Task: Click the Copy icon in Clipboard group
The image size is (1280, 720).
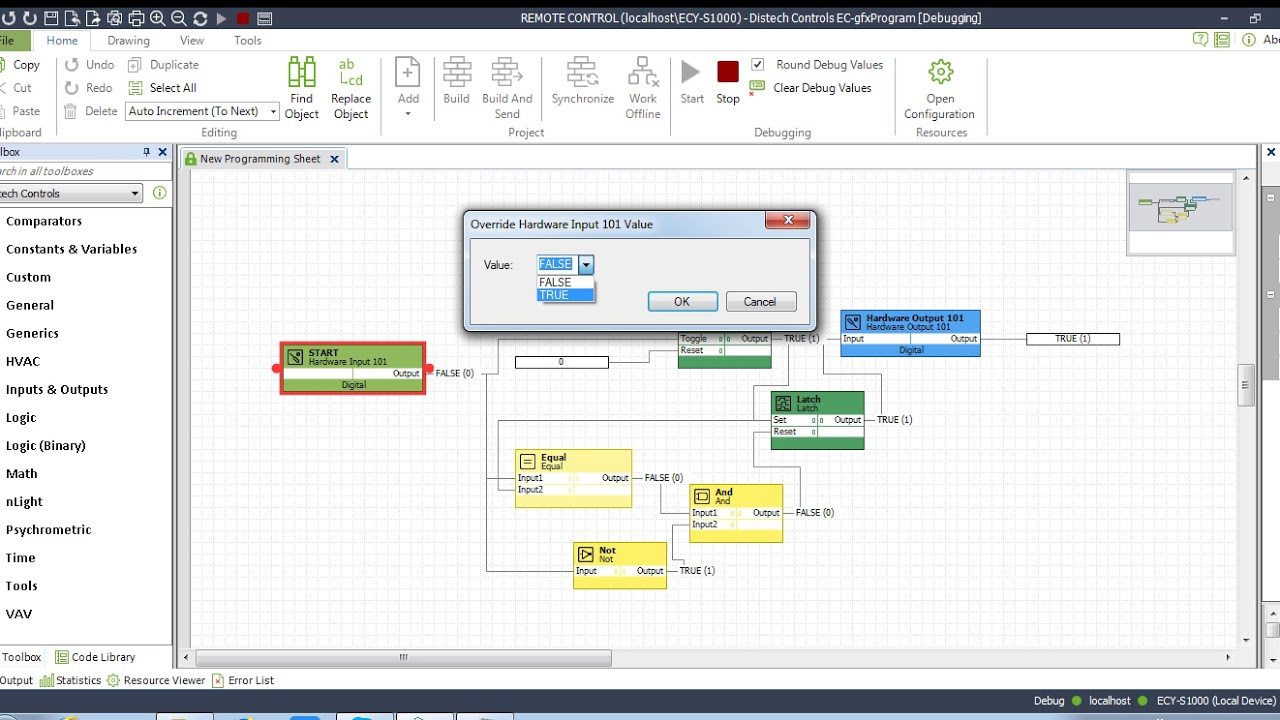Action: click(3, 65)
